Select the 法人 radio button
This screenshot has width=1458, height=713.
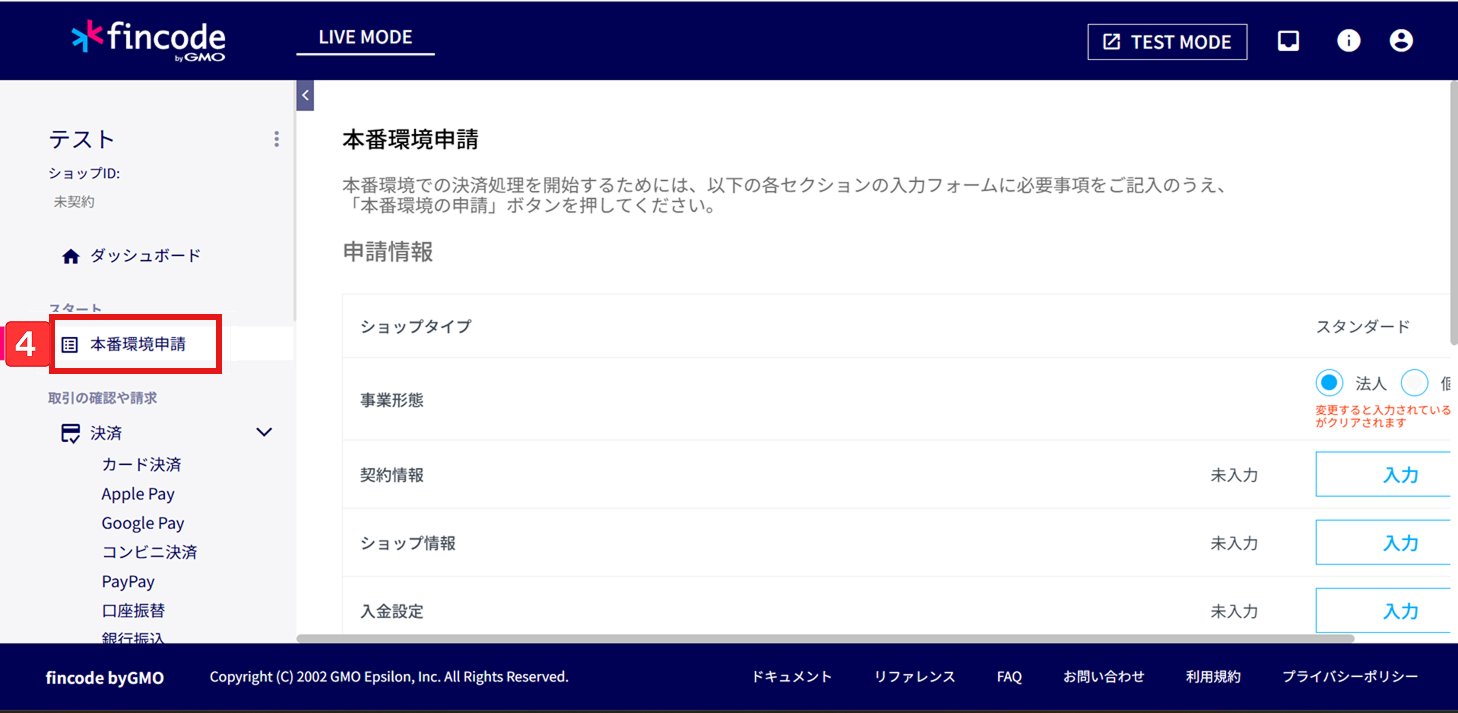point(1329,383)
